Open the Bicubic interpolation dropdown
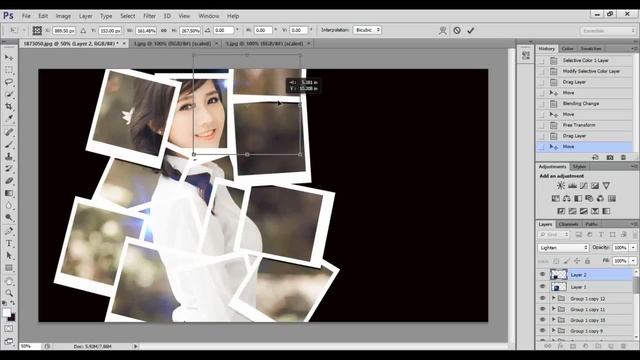The height and width of the screenshot is (360, 640). pyautogui.click(x=367, y=30)
